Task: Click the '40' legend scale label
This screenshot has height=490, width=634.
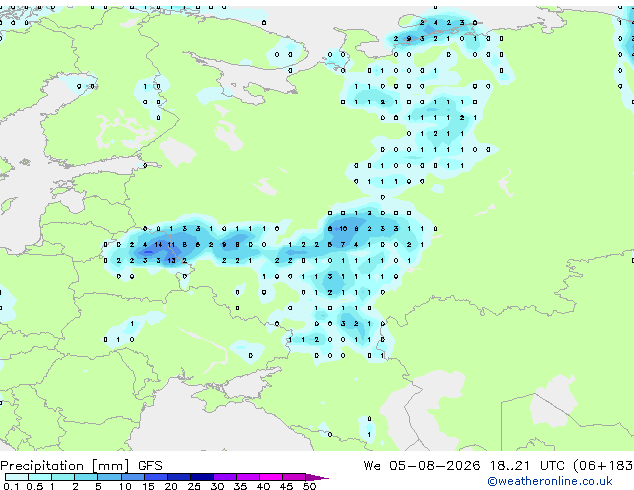Action: [263, 486]
